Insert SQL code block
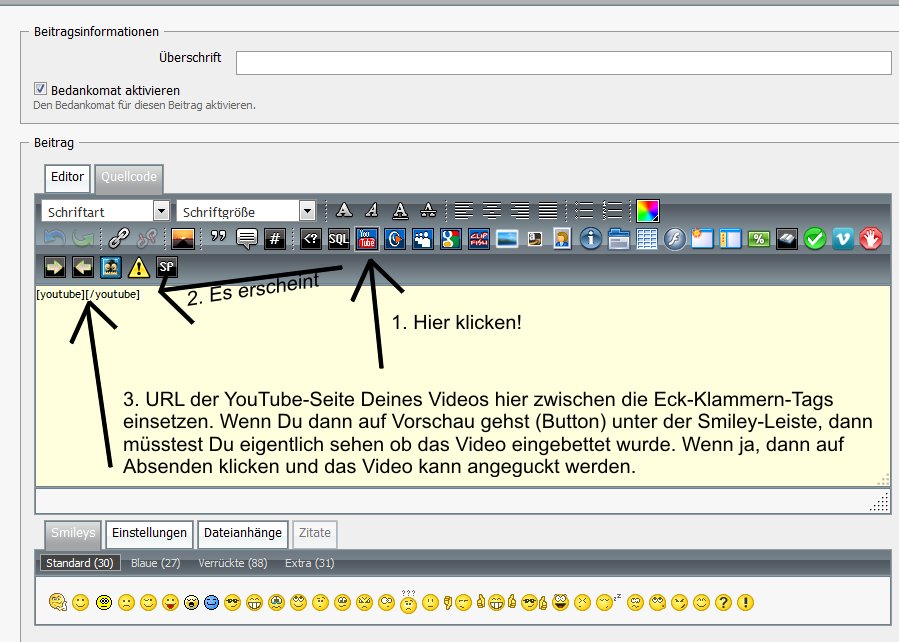Viewport: 899px width, 642px height. [x=339, y=238]
